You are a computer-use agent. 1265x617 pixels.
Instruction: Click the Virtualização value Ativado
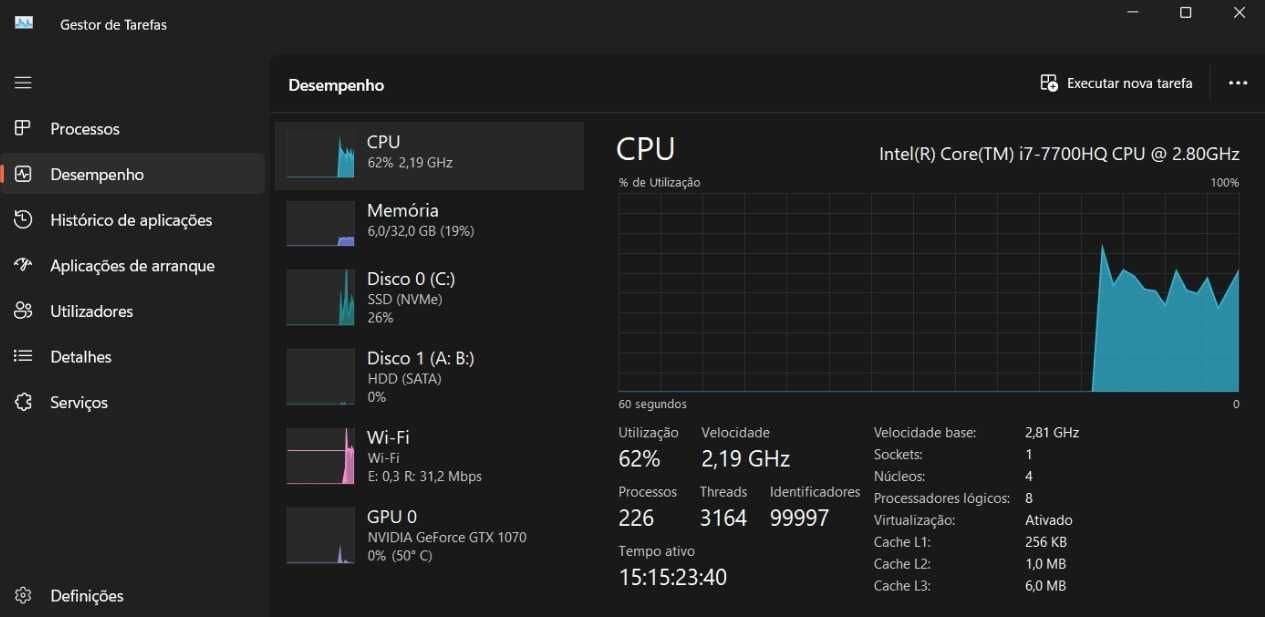pos(1049,520)
